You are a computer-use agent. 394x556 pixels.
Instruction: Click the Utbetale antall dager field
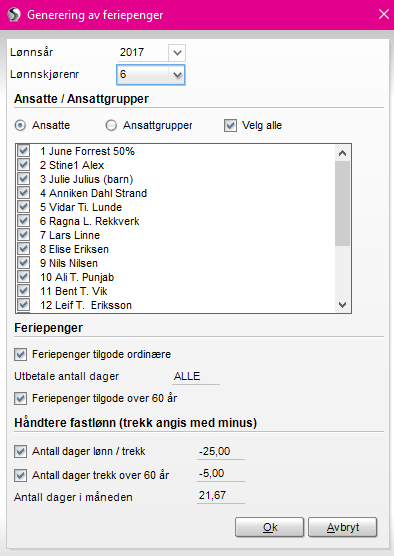196,376
